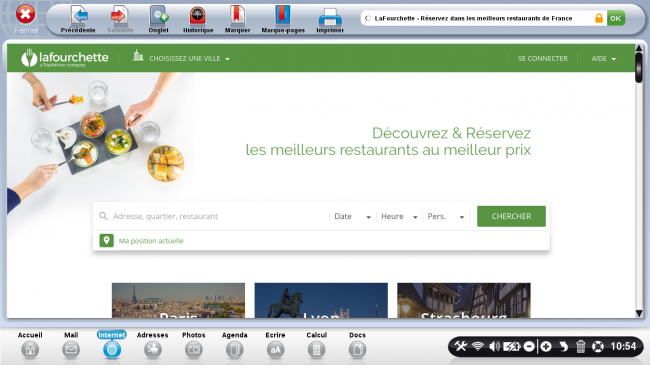Open the Accueil home app
The width and height of the screenshot is (650, 365).
[x=30, y=345]
